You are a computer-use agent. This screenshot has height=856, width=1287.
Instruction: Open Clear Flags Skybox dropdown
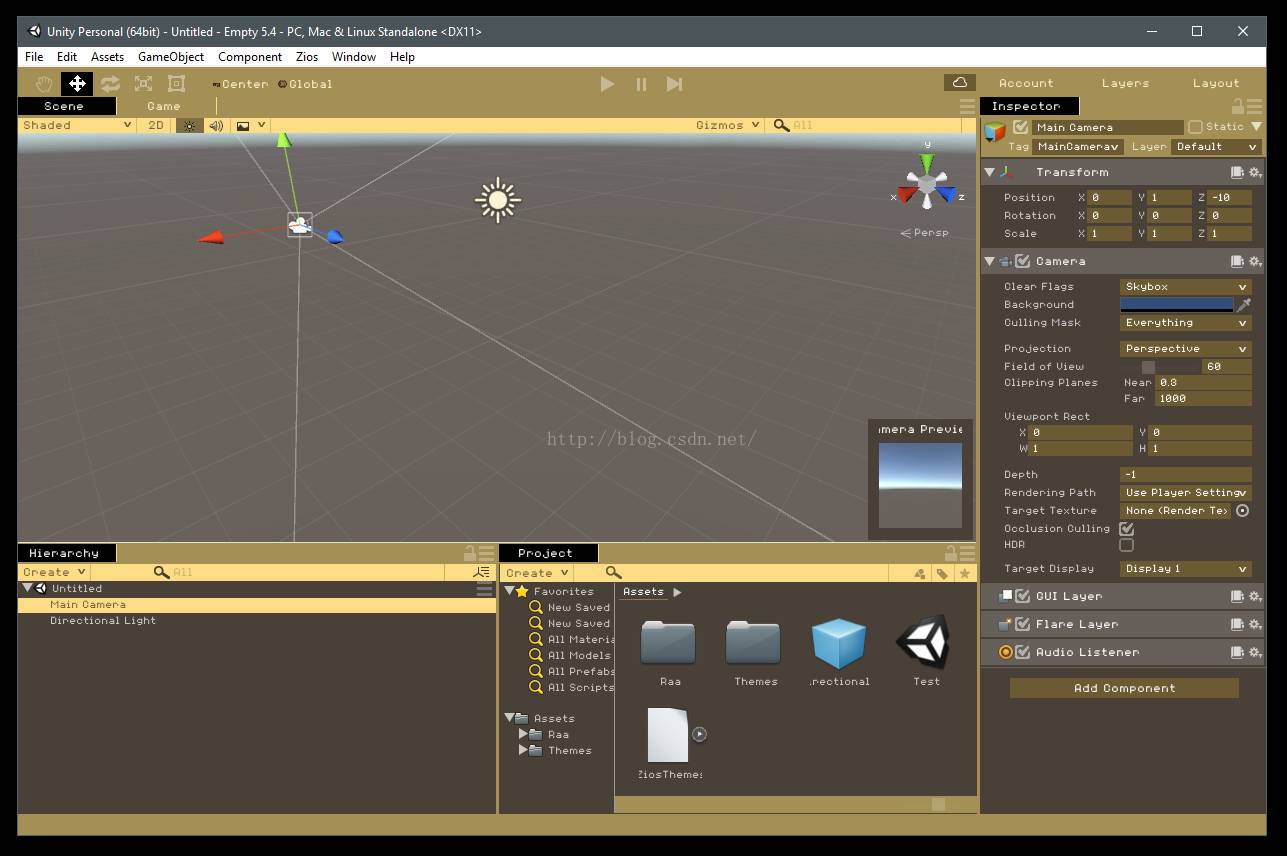1186,287
